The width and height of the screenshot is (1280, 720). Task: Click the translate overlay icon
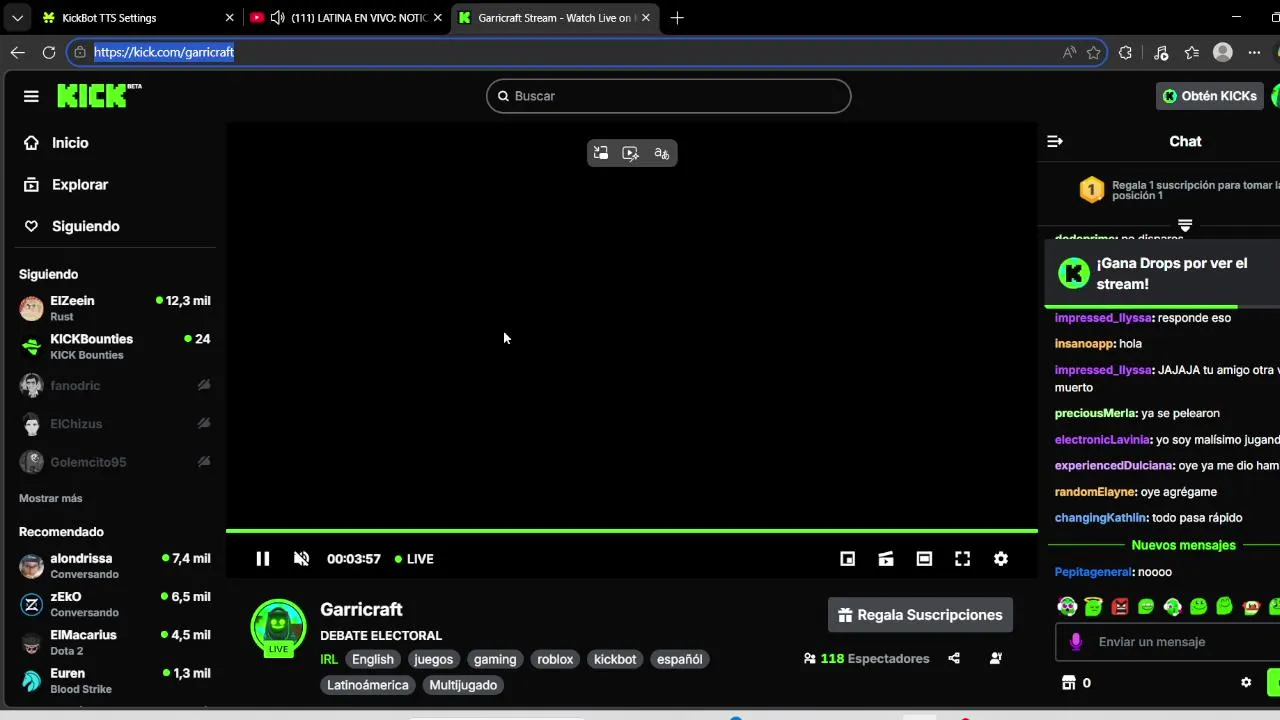[x=661, y=153]
